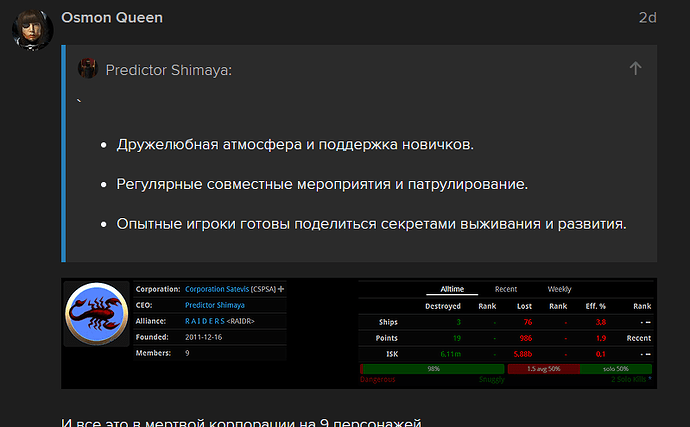The image size is (690, 427).
Task: Click the Recent label in Rank column
Action: coord(639,338)
